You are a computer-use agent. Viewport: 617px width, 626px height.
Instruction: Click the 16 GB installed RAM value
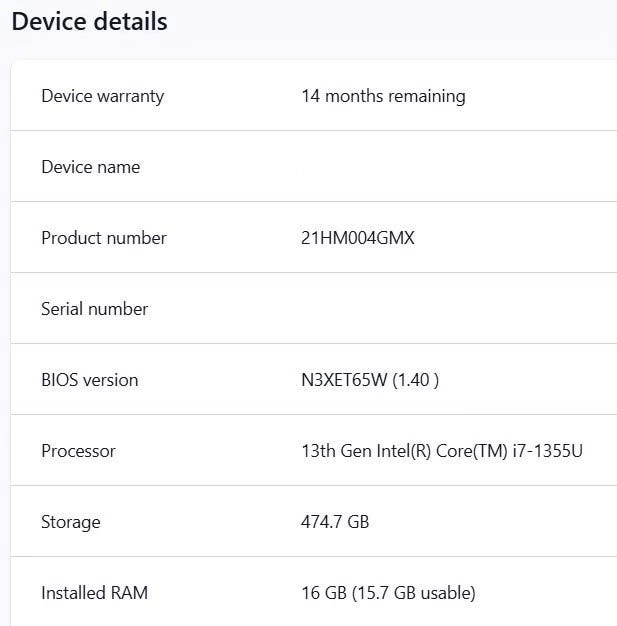click(x=324, y=593)
